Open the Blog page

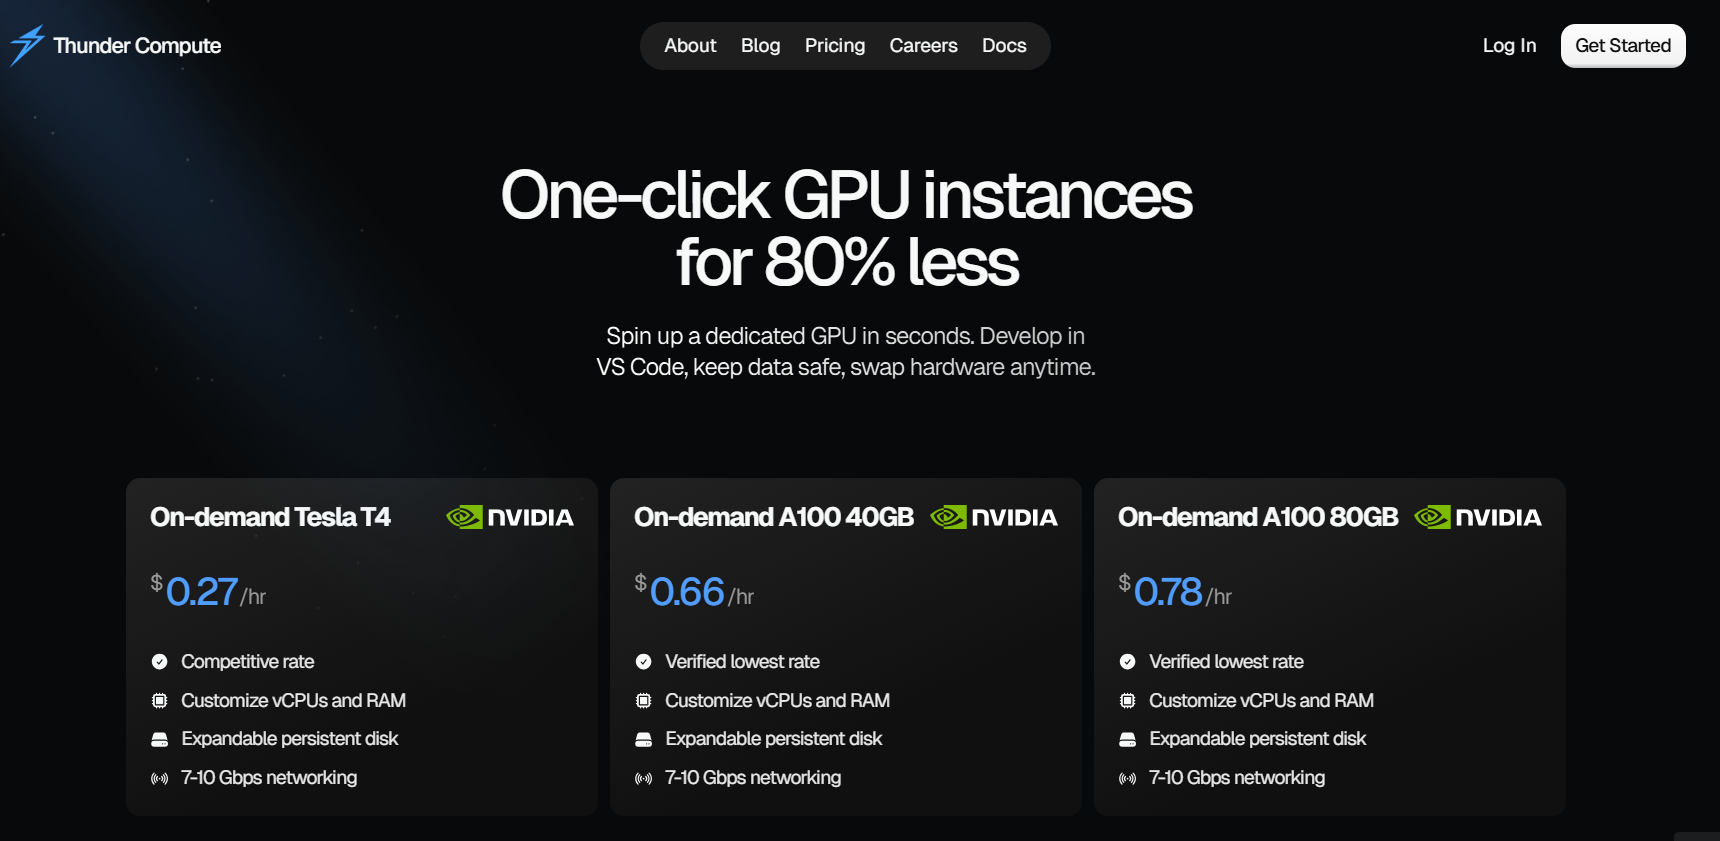(760, 45)
